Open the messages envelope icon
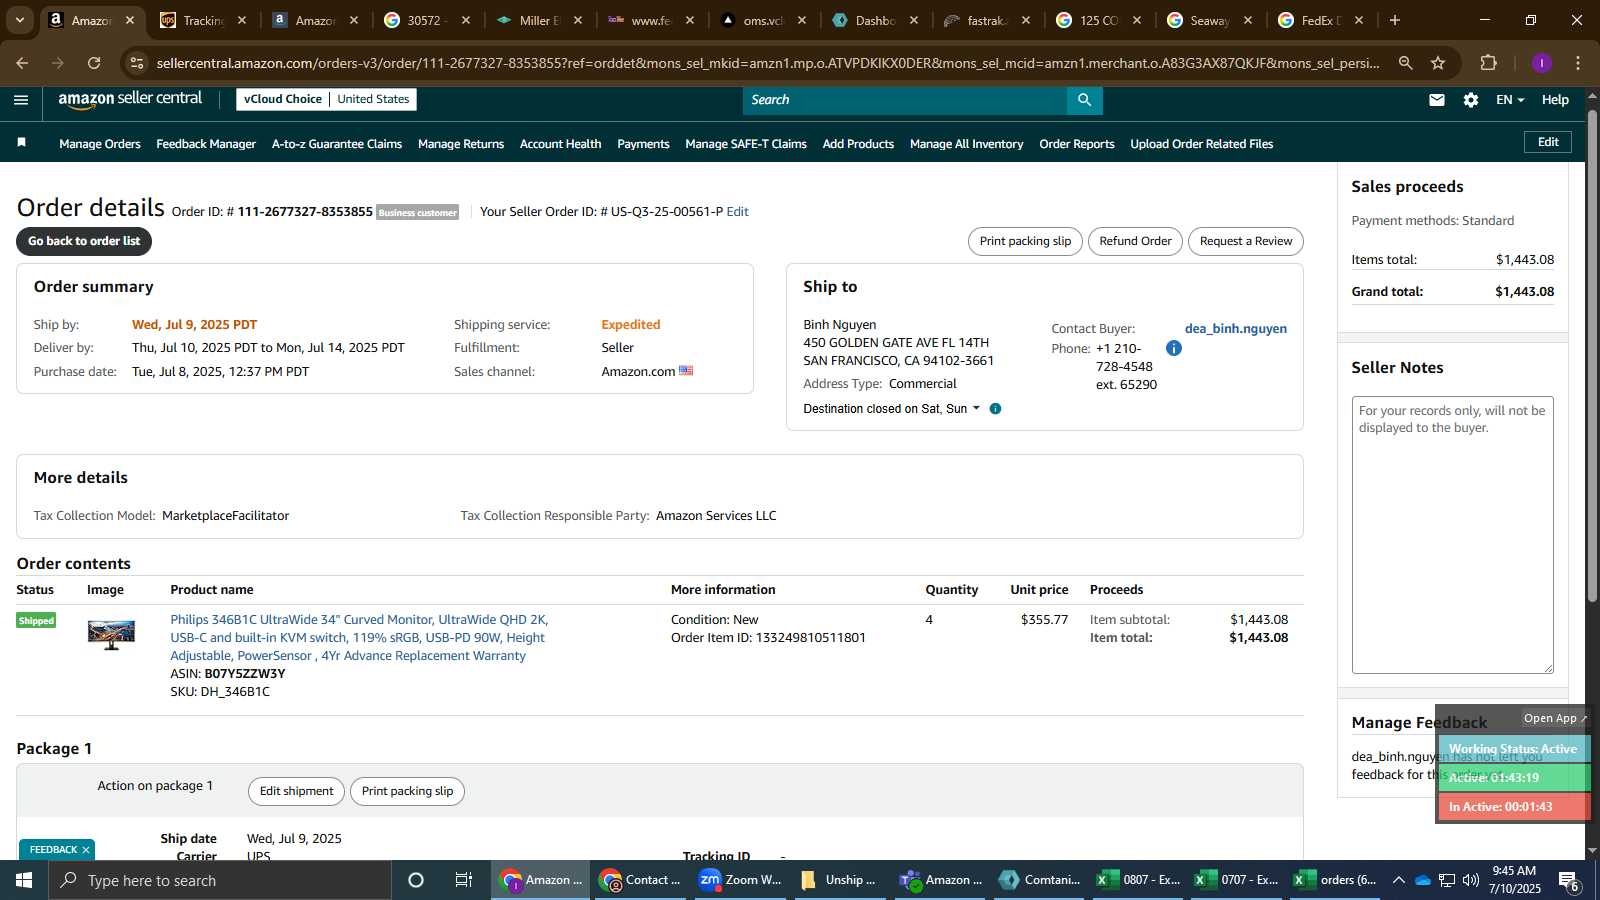 [1437, 100]
